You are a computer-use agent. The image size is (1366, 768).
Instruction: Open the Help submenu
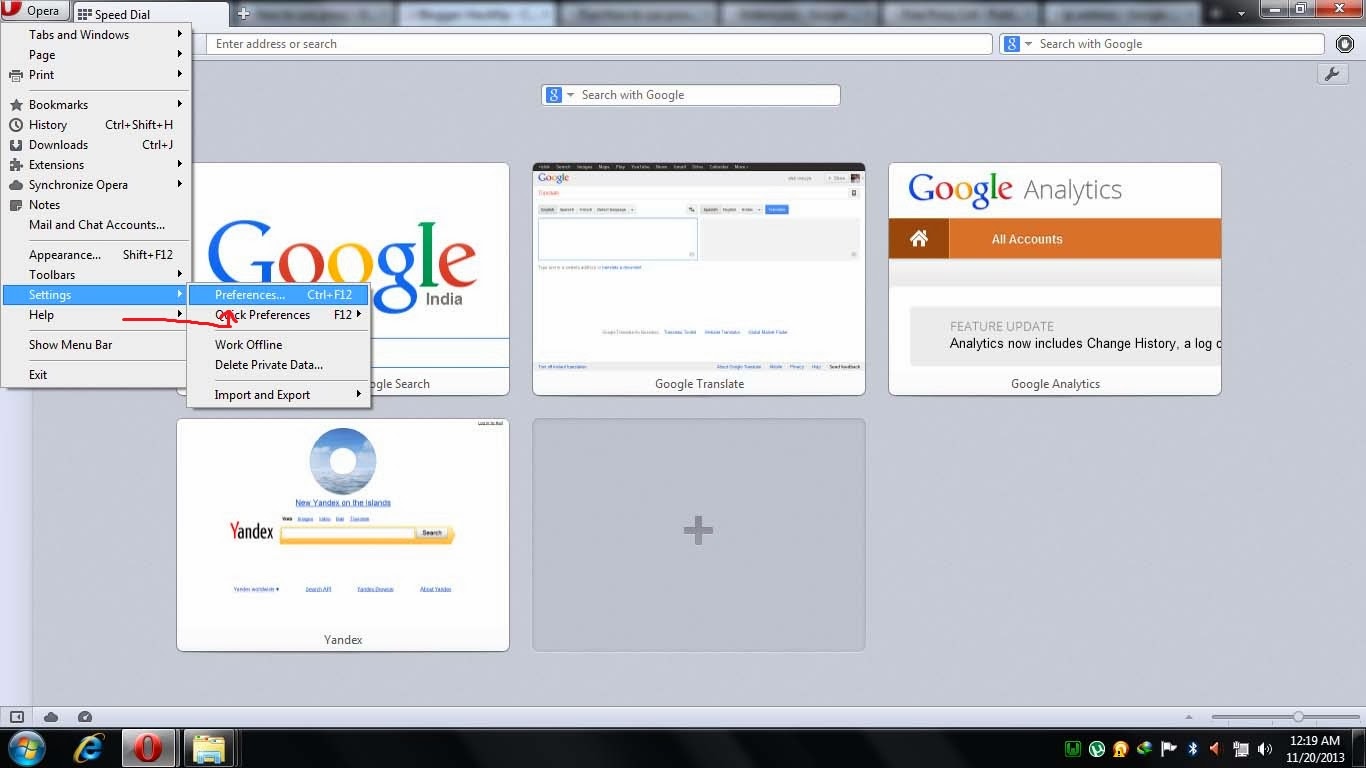[96, 315]
